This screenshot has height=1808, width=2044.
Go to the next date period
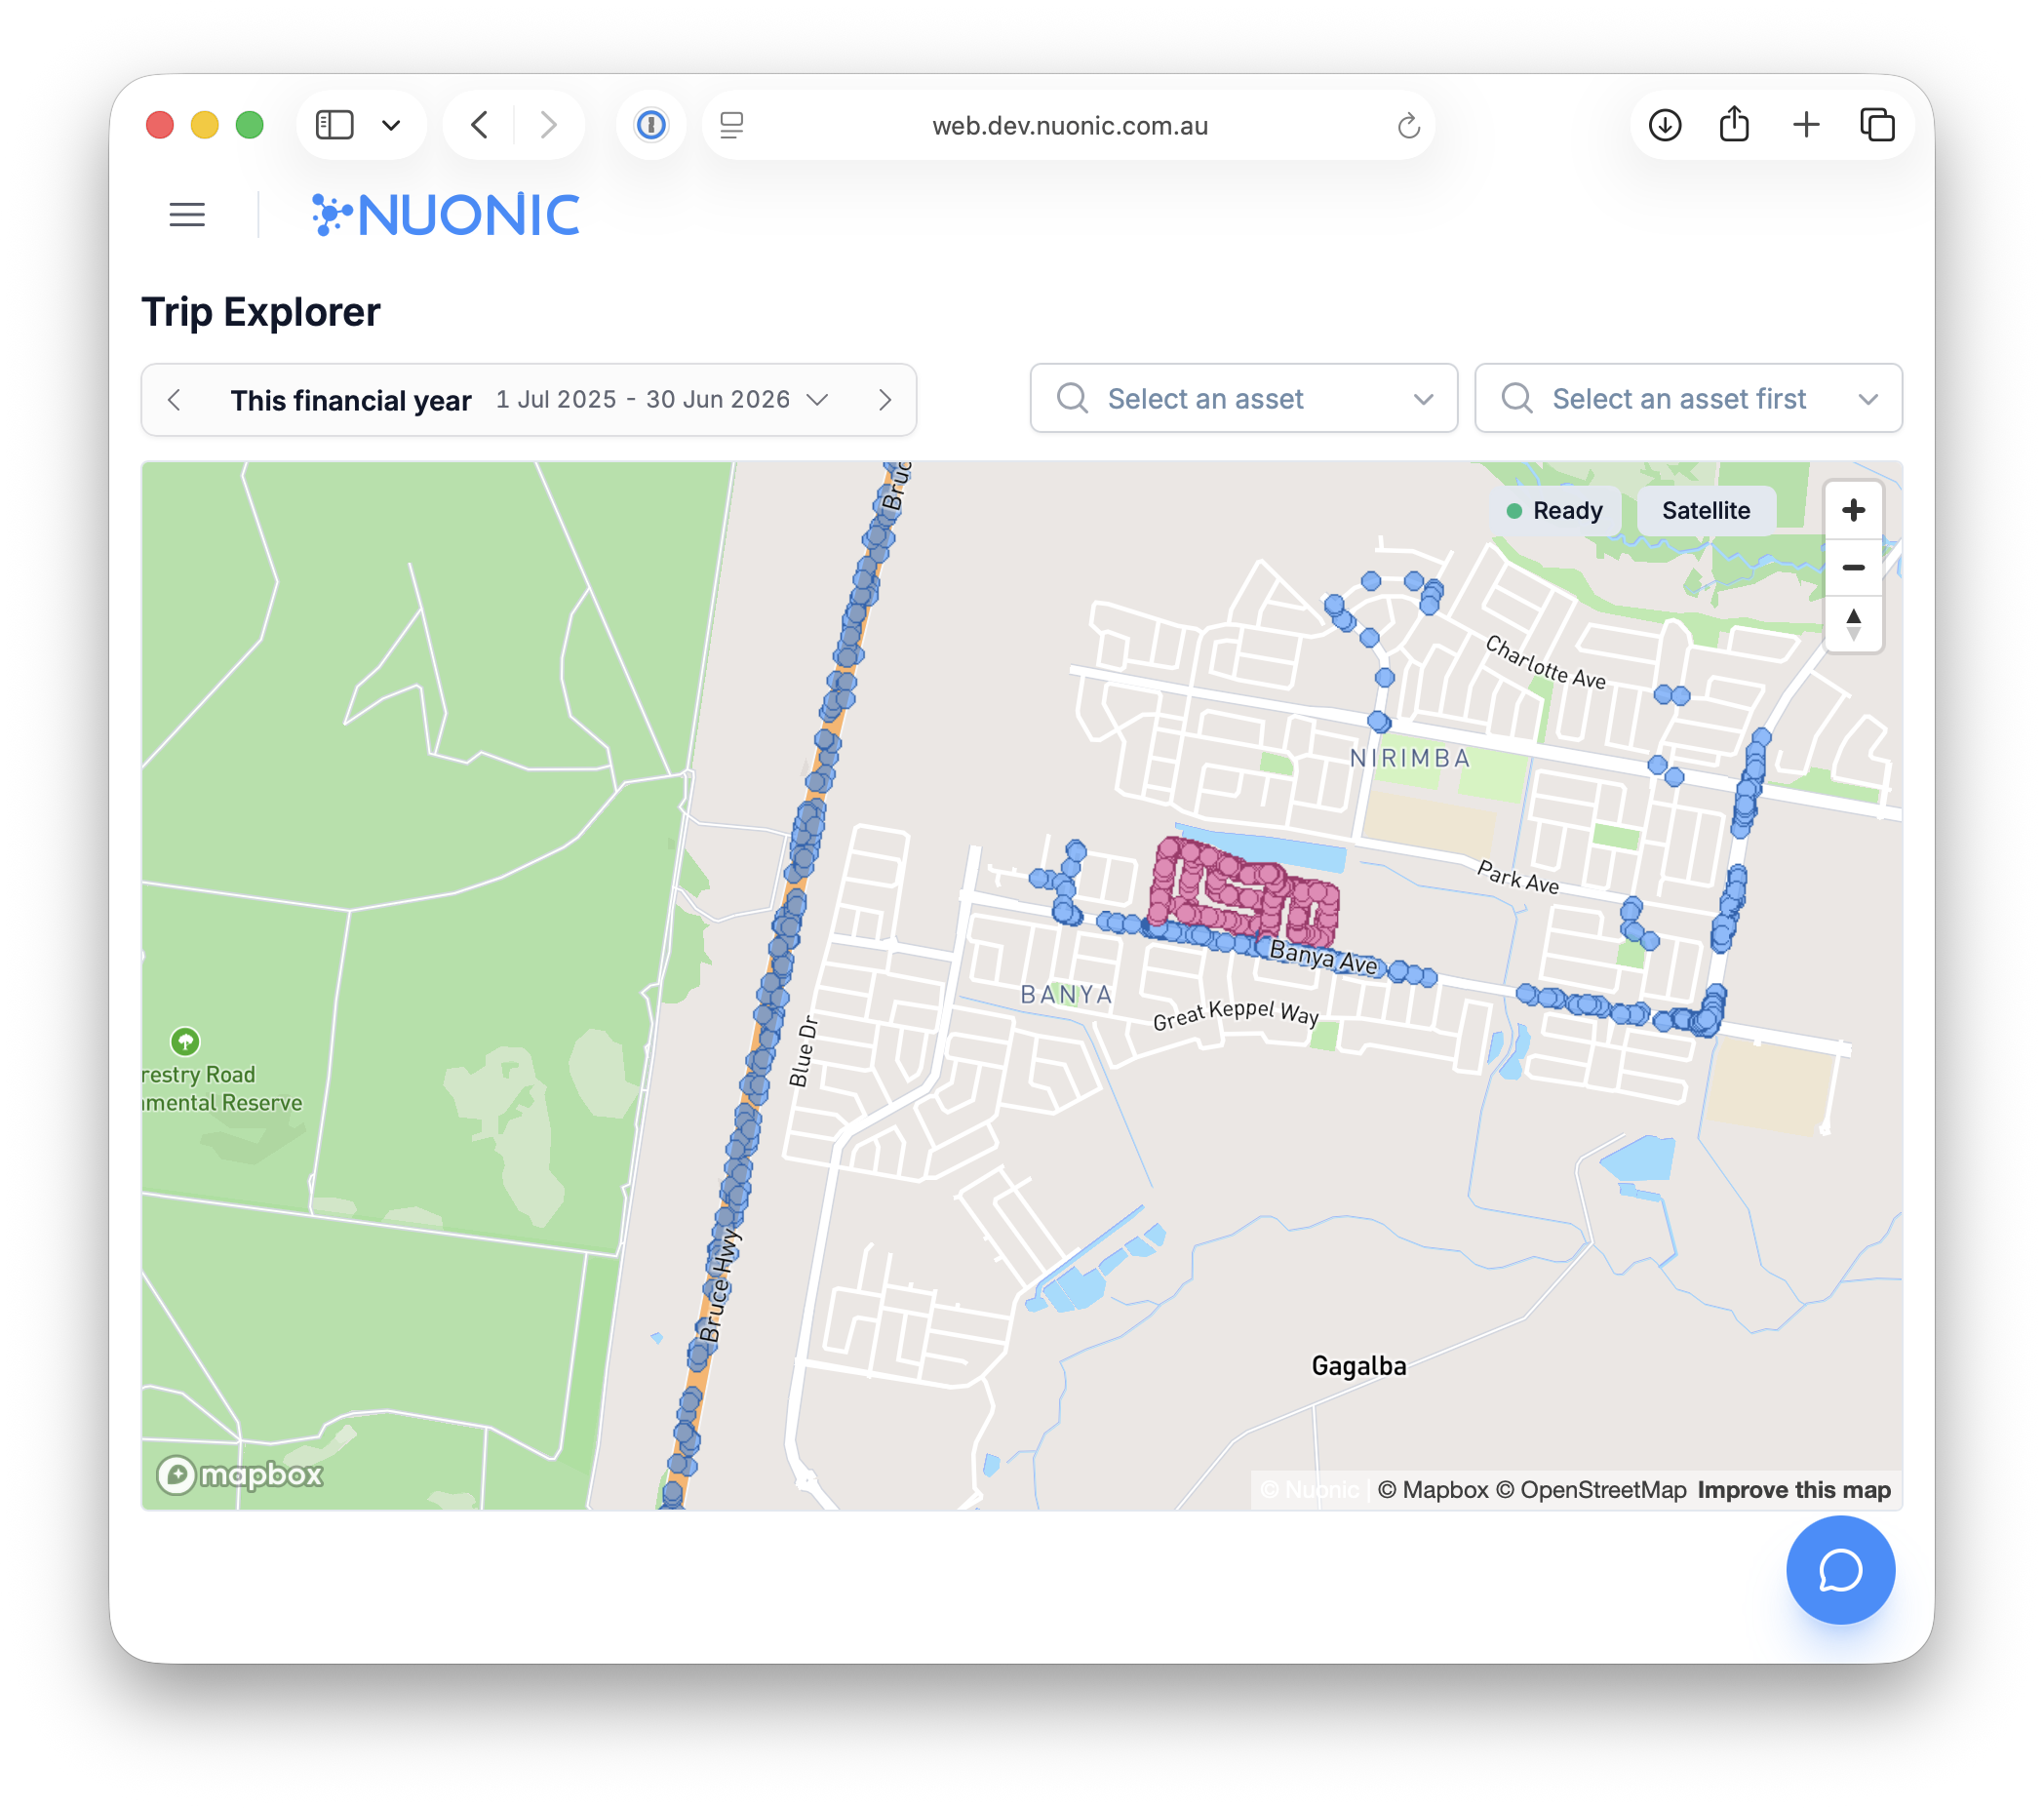coord(884,400)
